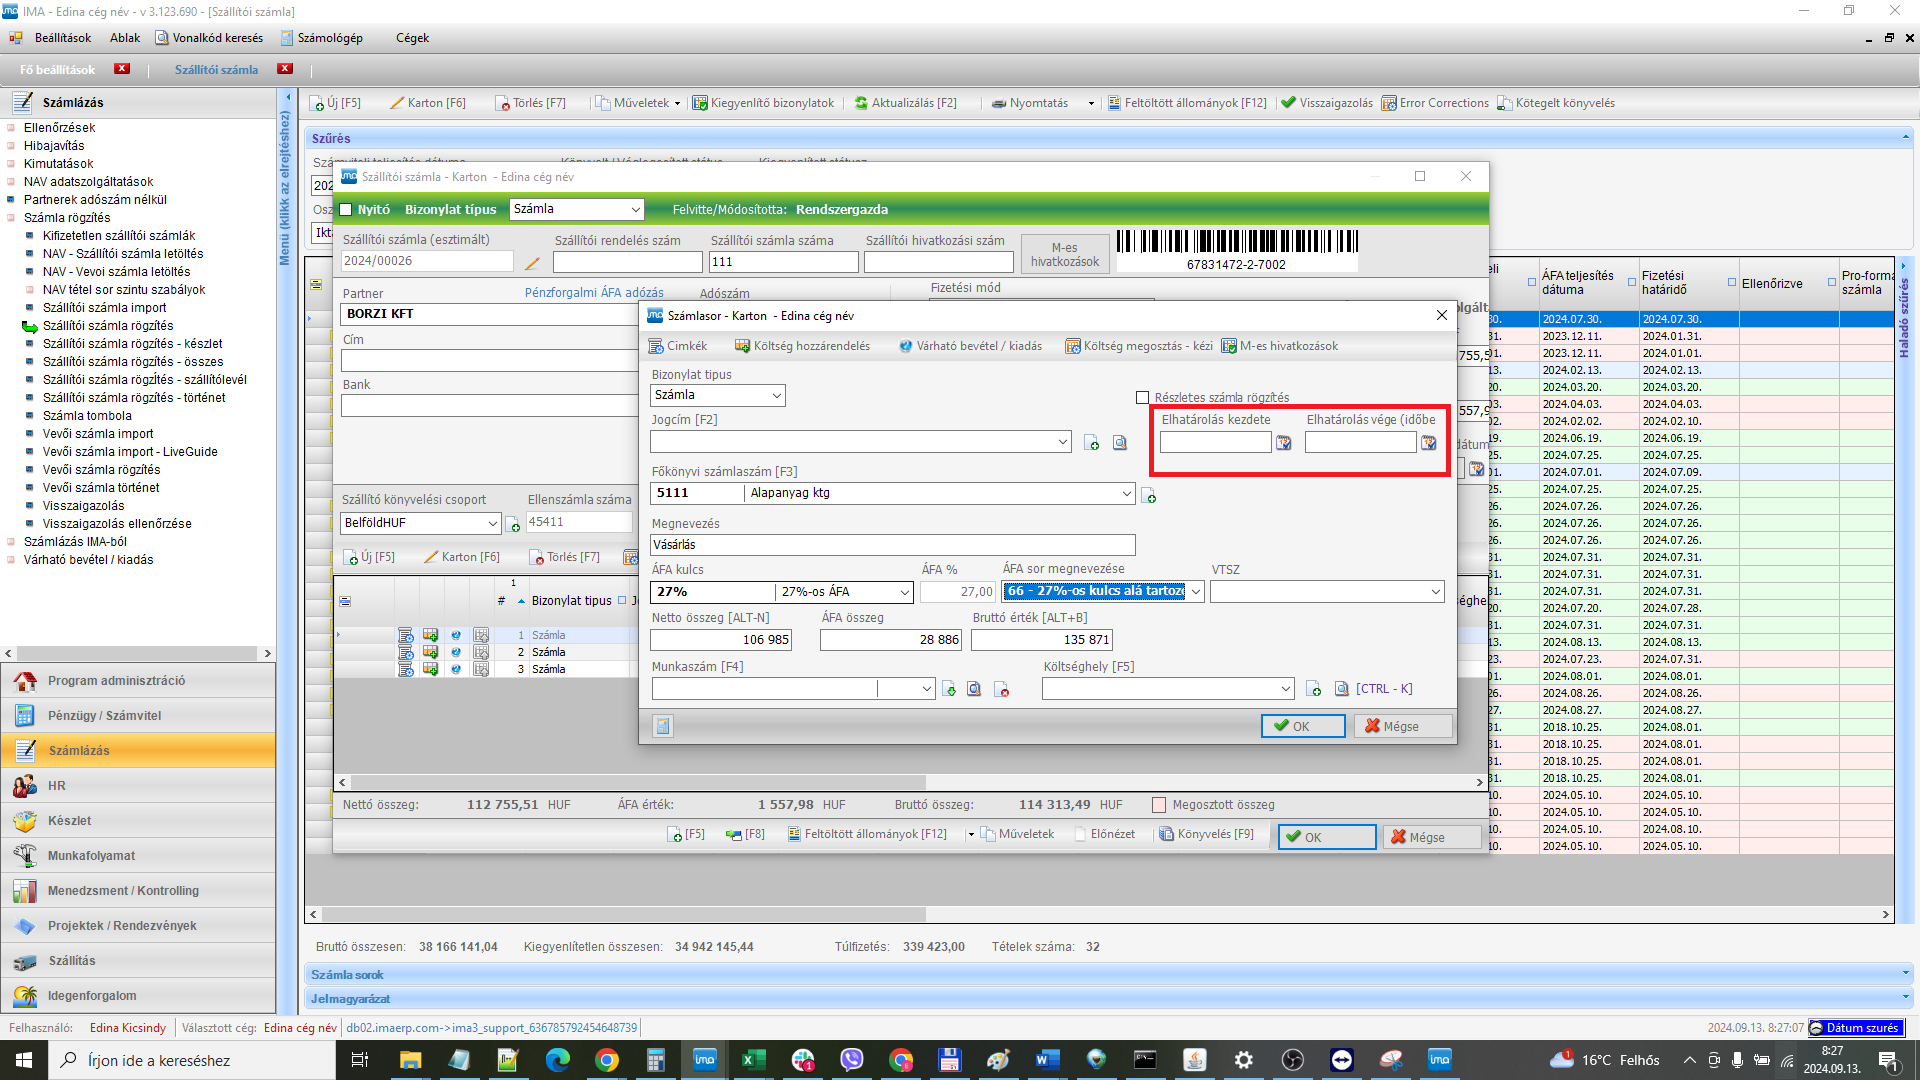This screenshot has width=1920, height=1080.
Task: Open Kiegyenlítő bizonylatok toolbar item
Action: point(763,103)
